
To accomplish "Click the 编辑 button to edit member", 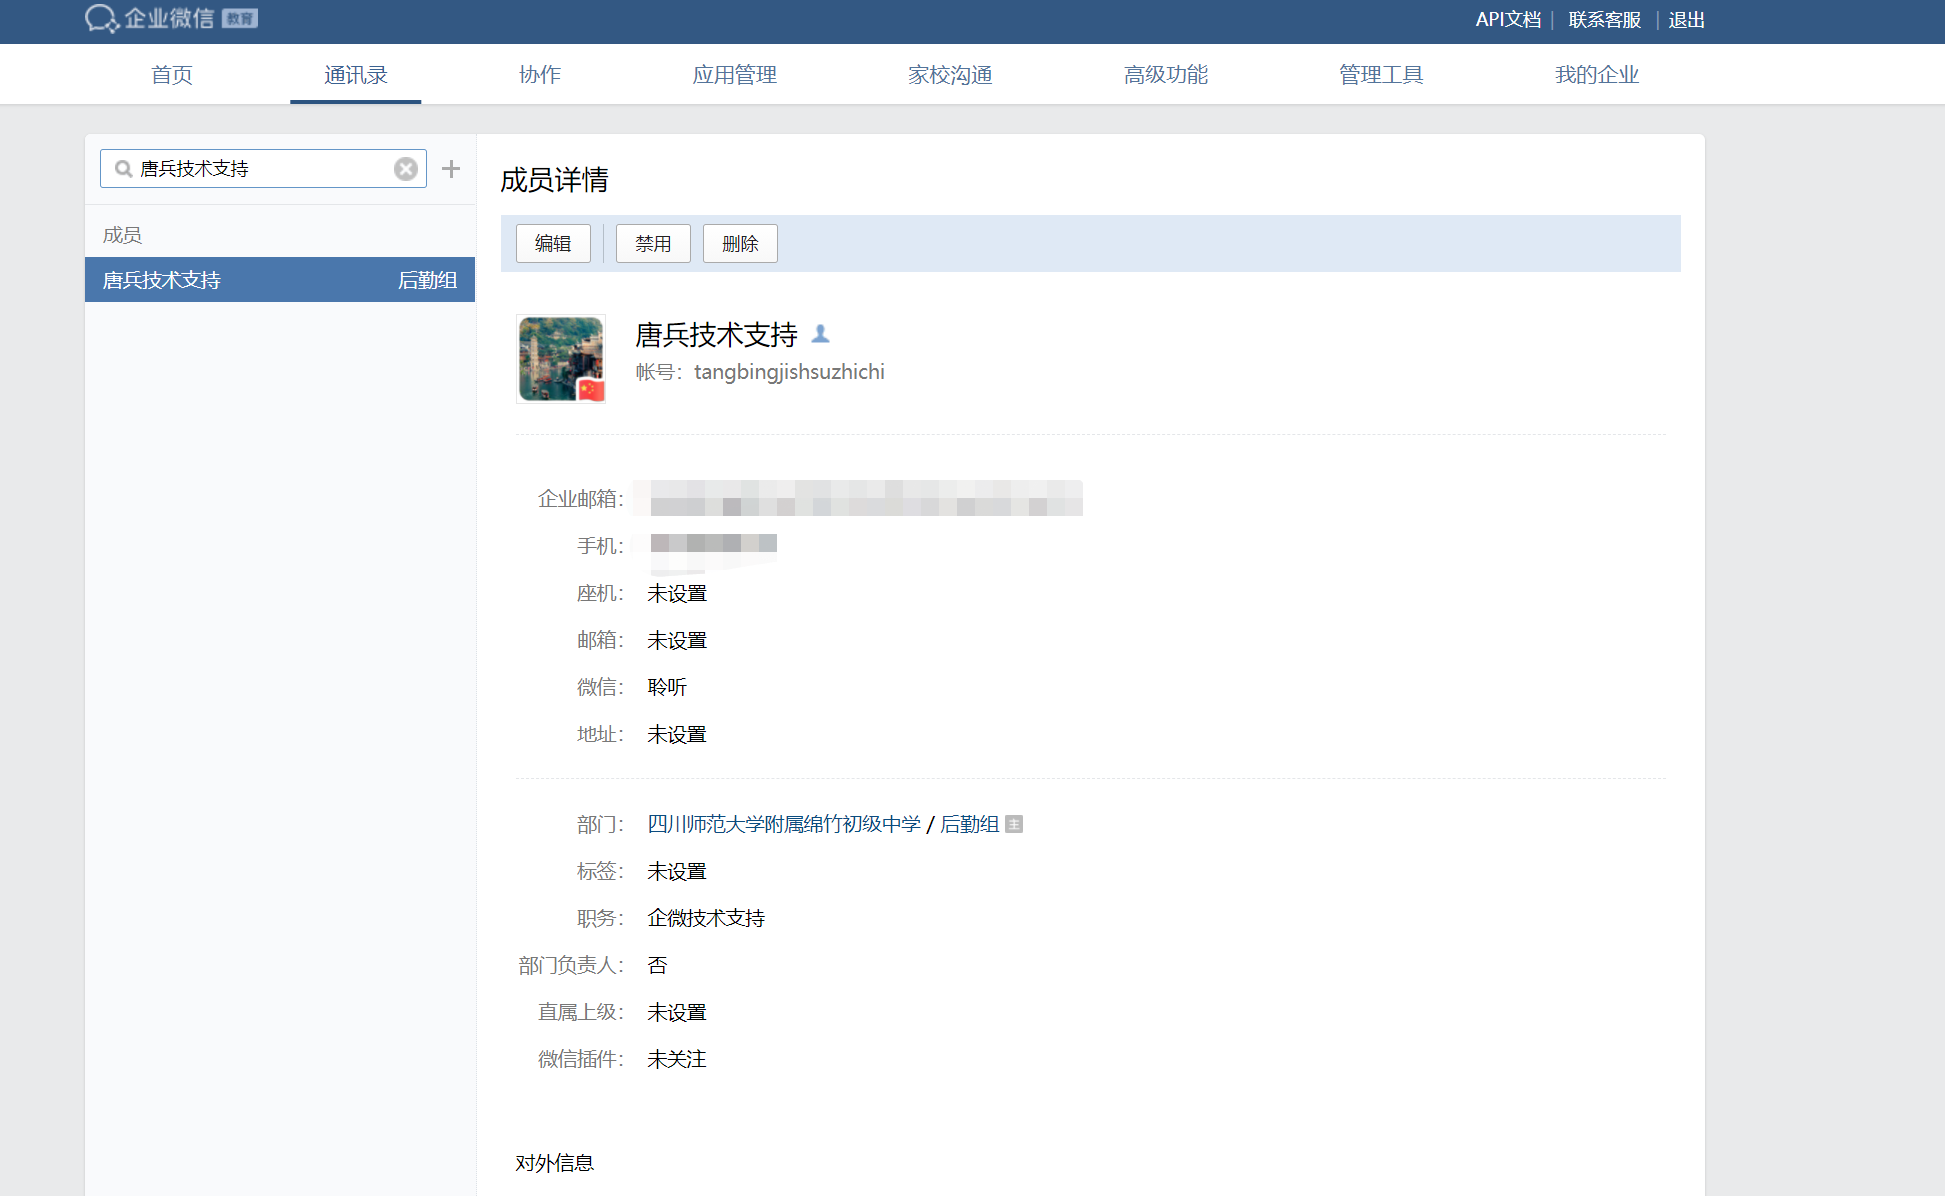I will tap(553, 243).
